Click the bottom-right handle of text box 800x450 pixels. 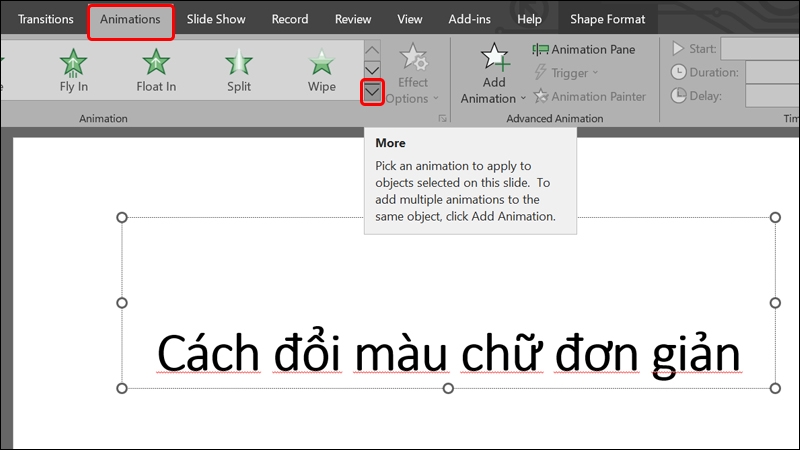coord(775,388)
